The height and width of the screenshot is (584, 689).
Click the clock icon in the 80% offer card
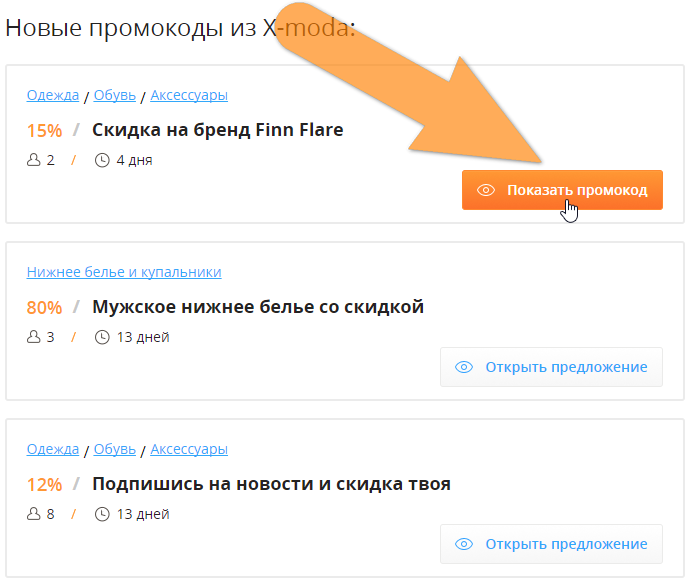(102, 337)
